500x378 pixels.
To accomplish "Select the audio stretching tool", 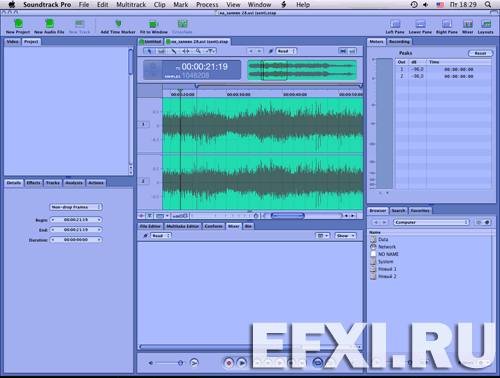I will [186, 51].
